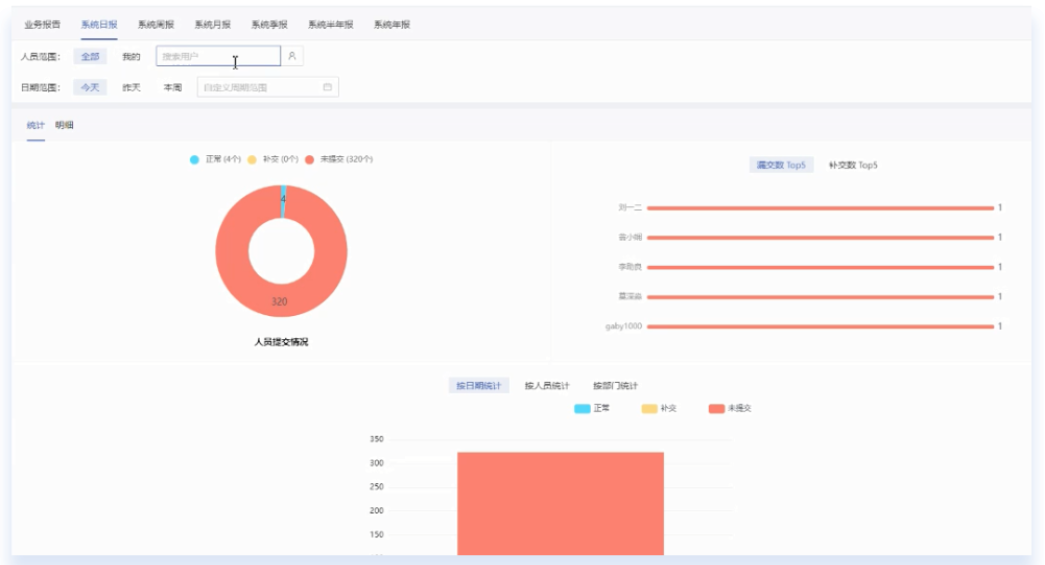Select 我的 in personnel range filter
This screenshot has height=565, width=1045.
(131, 57)
